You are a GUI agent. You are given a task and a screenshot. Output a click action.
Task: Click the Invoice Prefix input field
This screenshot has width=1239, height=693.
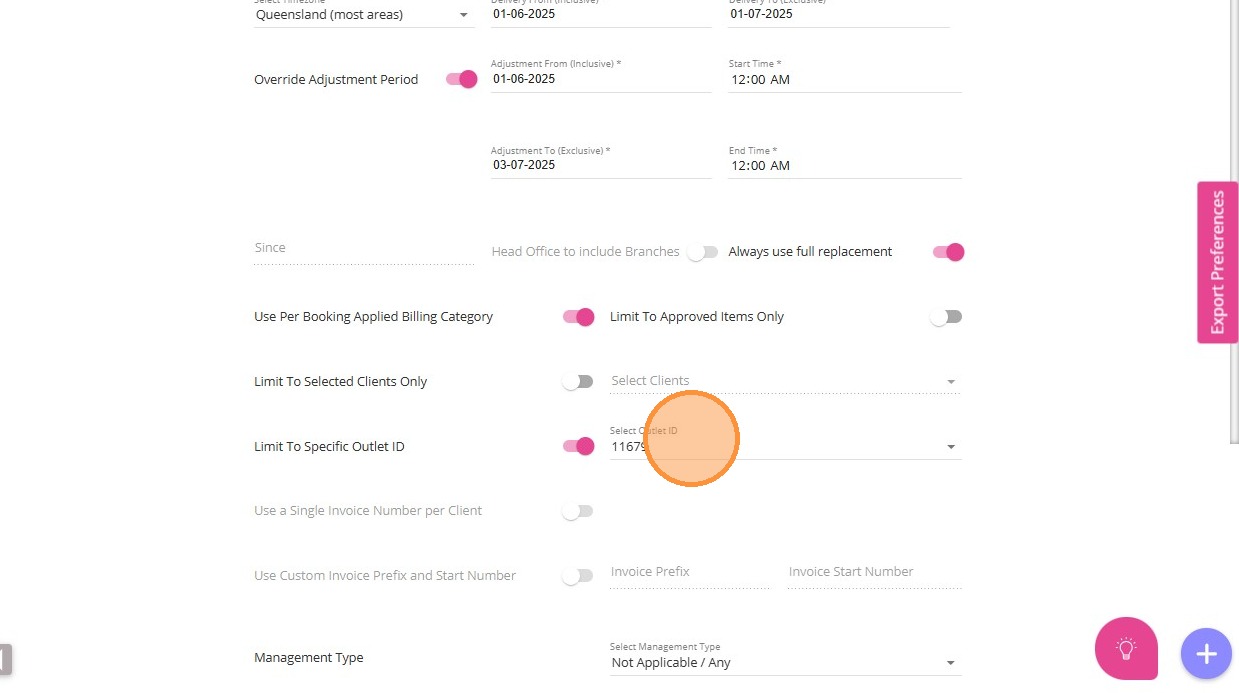click(x=688, y=572)
